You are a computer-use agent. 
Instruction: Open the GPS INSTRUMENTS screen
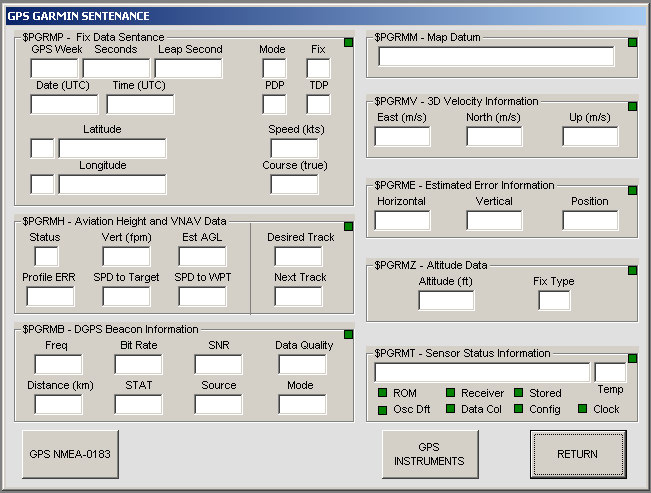pyautogui.click(x=430, y=454)
